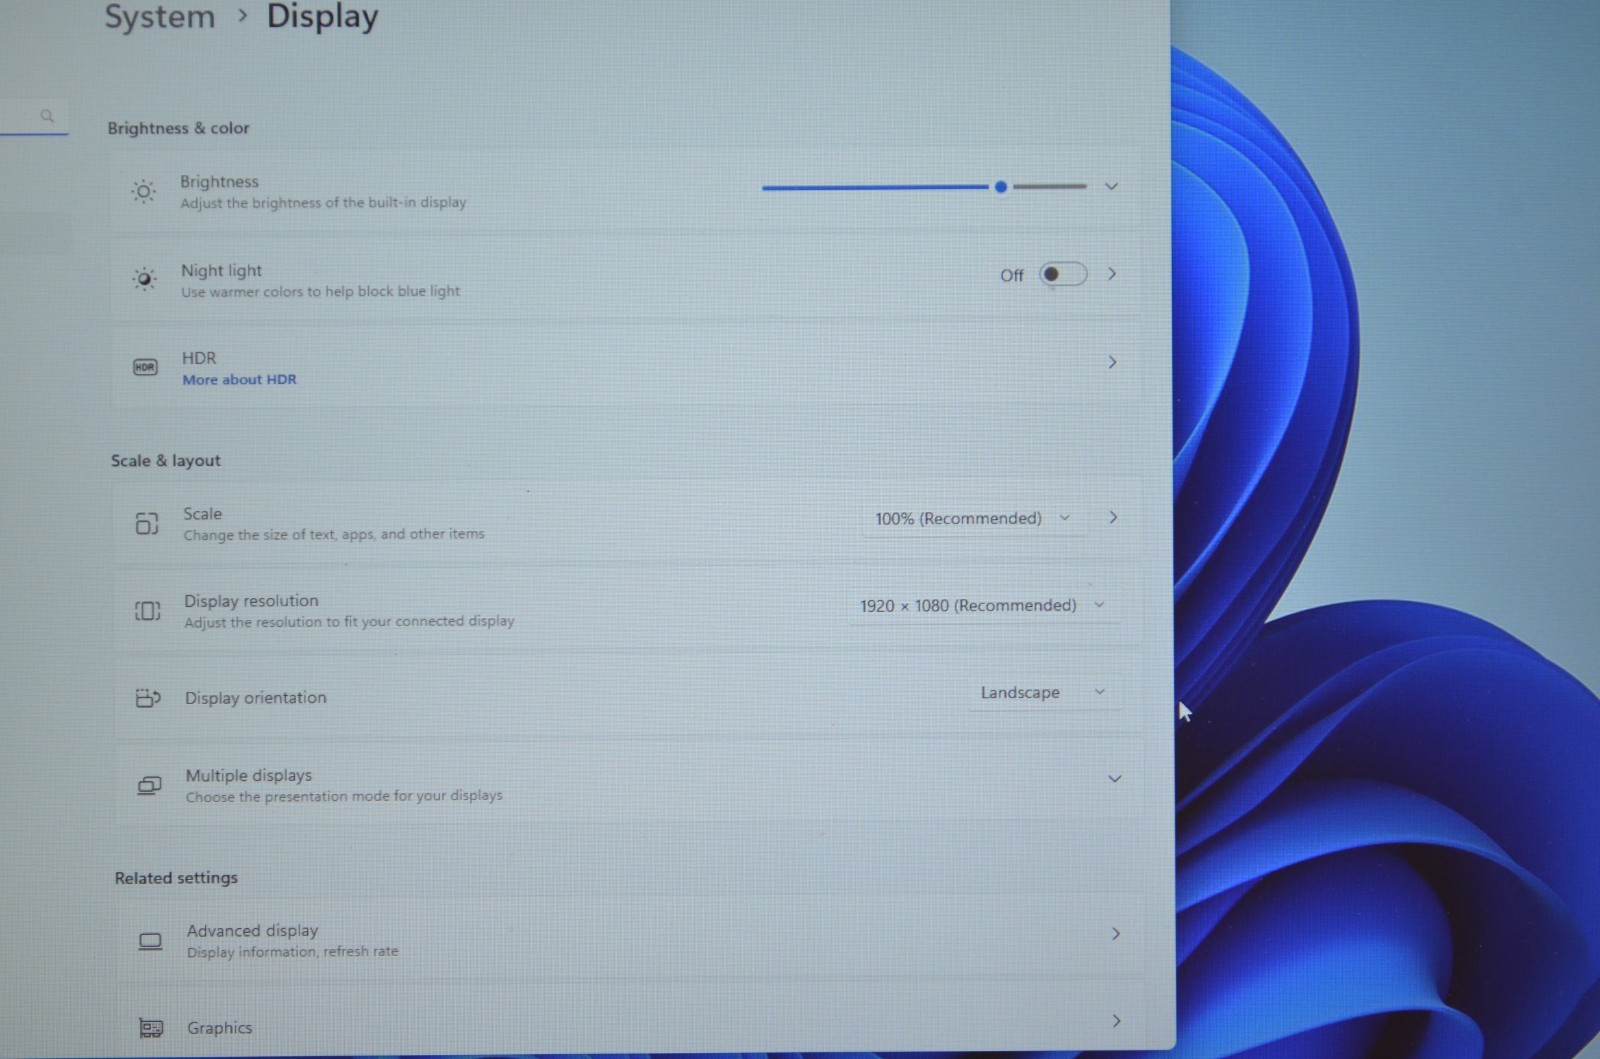This screenshot has width=1600, height=1059.
Task: Open the Display resolution dropdown
Action: (x=982, y=605)
